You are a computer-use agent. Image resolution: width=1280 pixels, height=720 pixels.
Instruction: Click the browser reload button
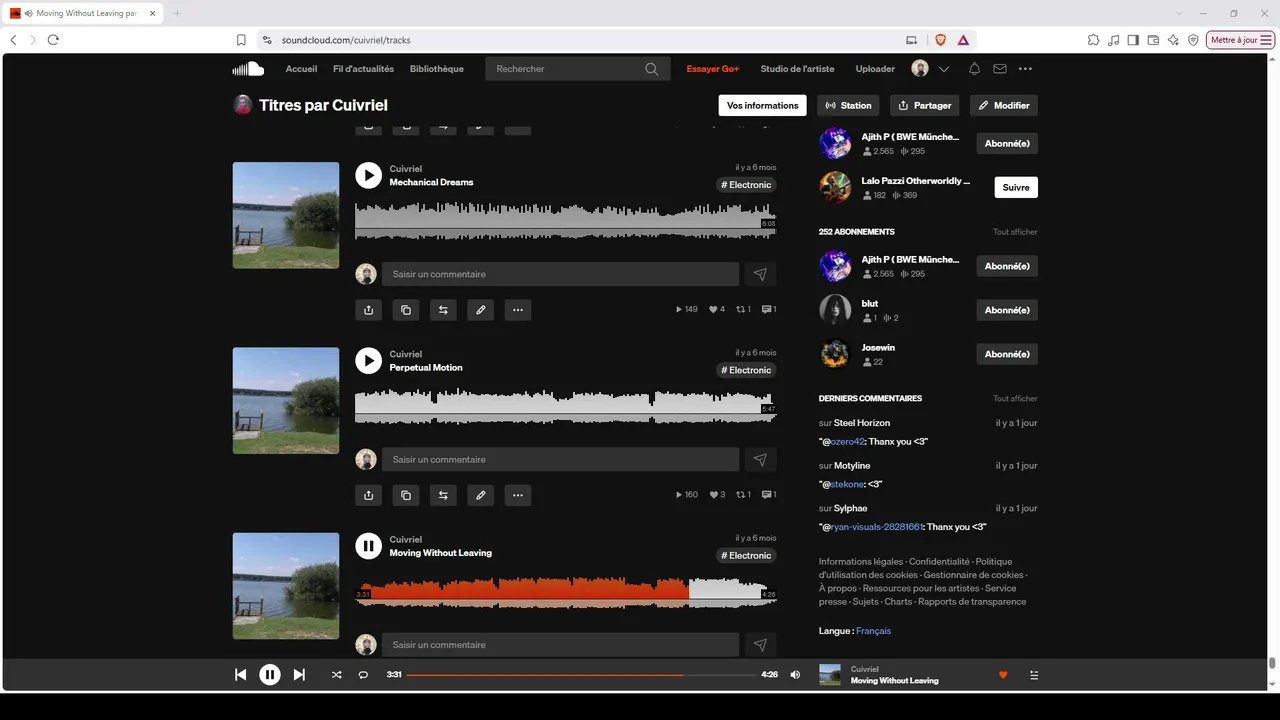tap(53, 40)
